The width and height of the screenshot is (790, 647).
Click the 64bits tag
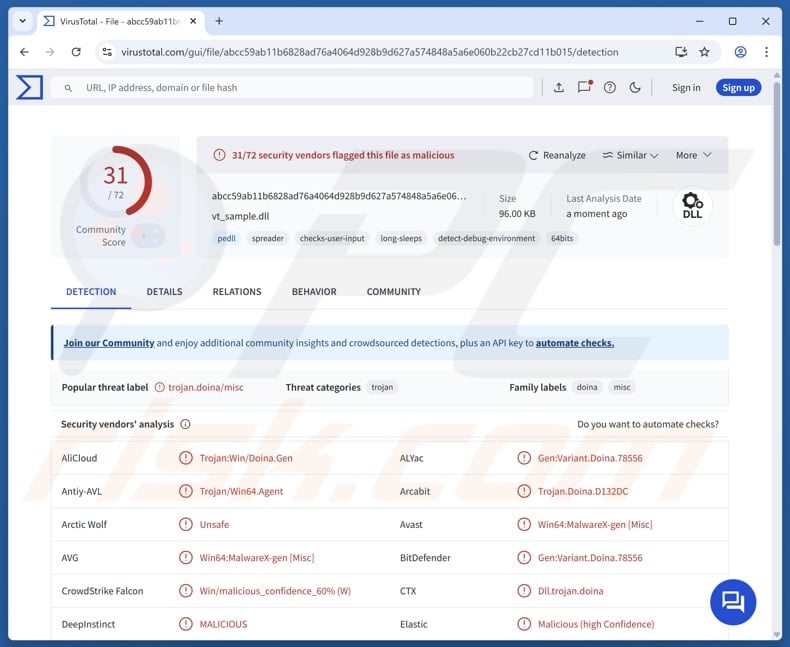pyautogui.click(x=562, y=238)
